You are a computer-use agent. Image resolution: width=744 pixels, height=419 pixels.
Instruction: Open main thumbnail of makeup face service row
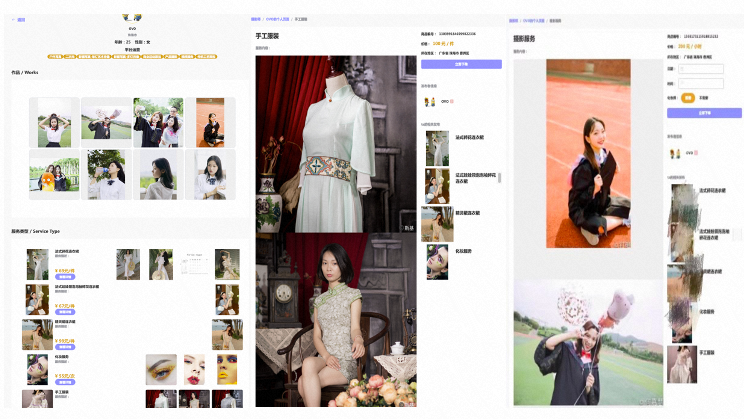coord(37,369)
